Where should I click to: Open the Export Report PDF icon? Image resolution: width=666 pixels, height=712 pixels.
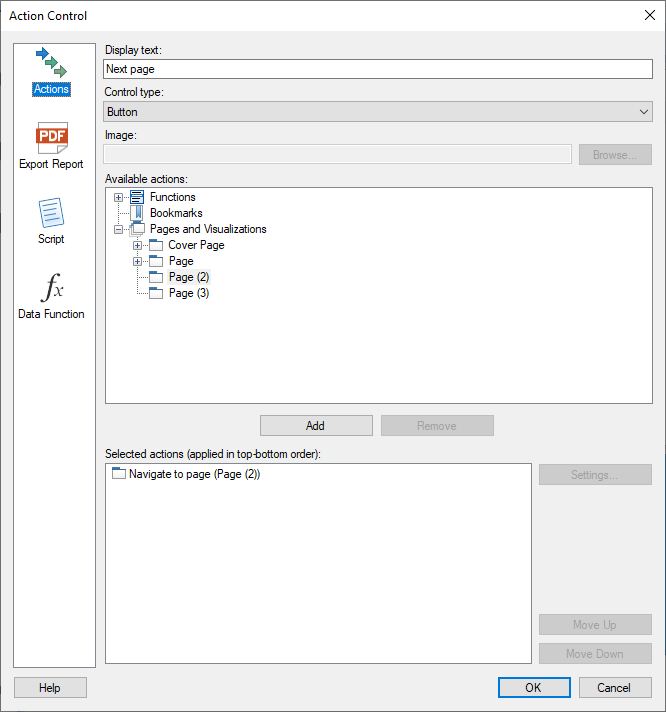(x=52, y=138)
